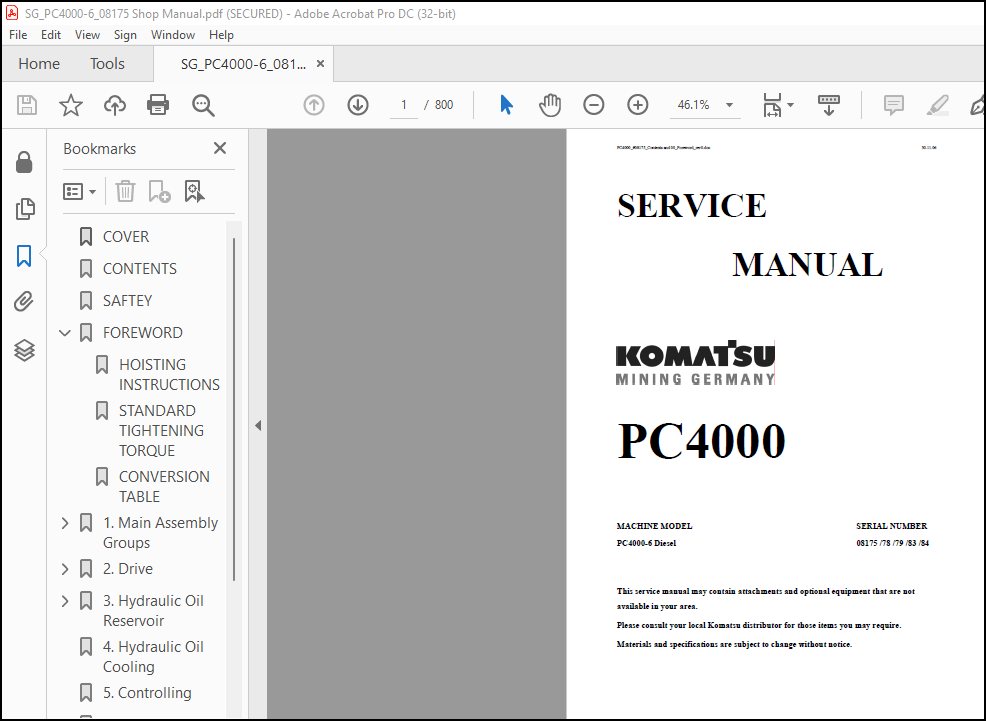This screenshot has height=721, width=986.
Task: Jump to the CONTENTS bookmark
Action: click(140, 269)
